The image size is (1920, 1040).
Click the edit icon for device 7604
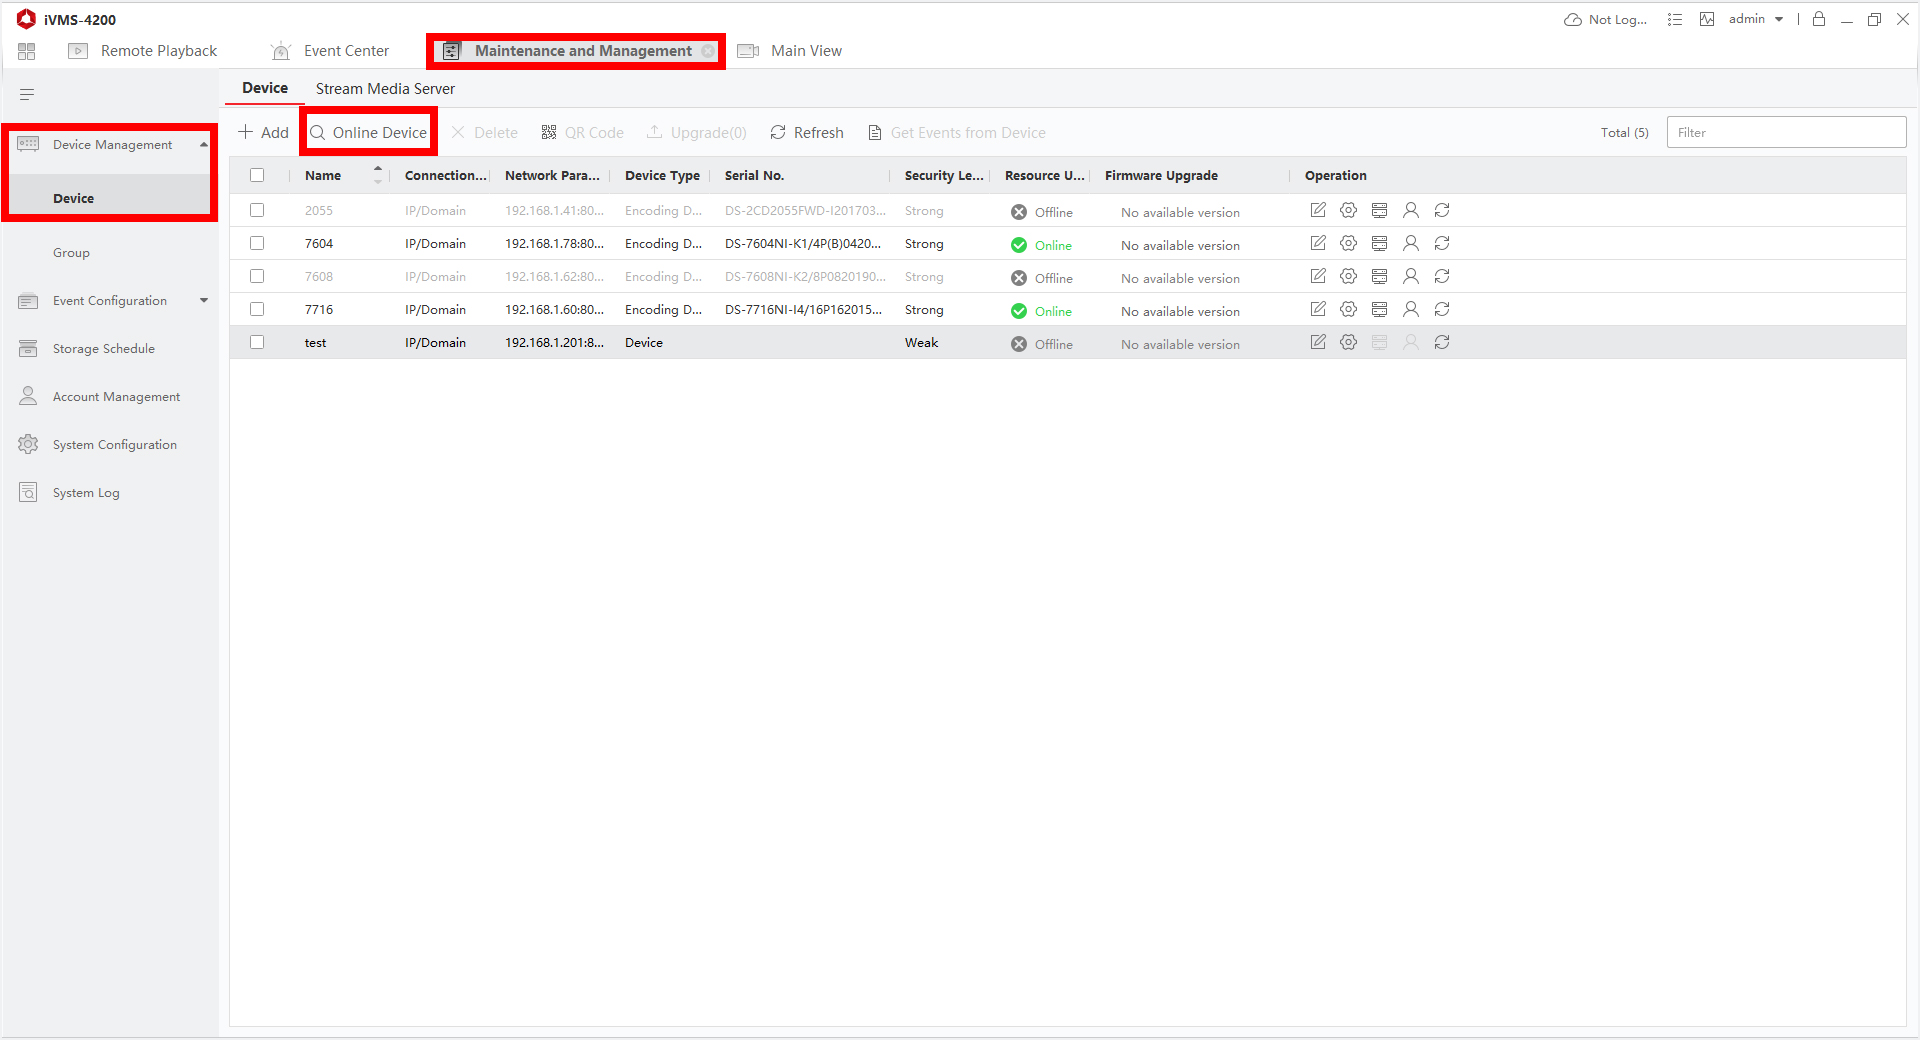(1318, 243)
